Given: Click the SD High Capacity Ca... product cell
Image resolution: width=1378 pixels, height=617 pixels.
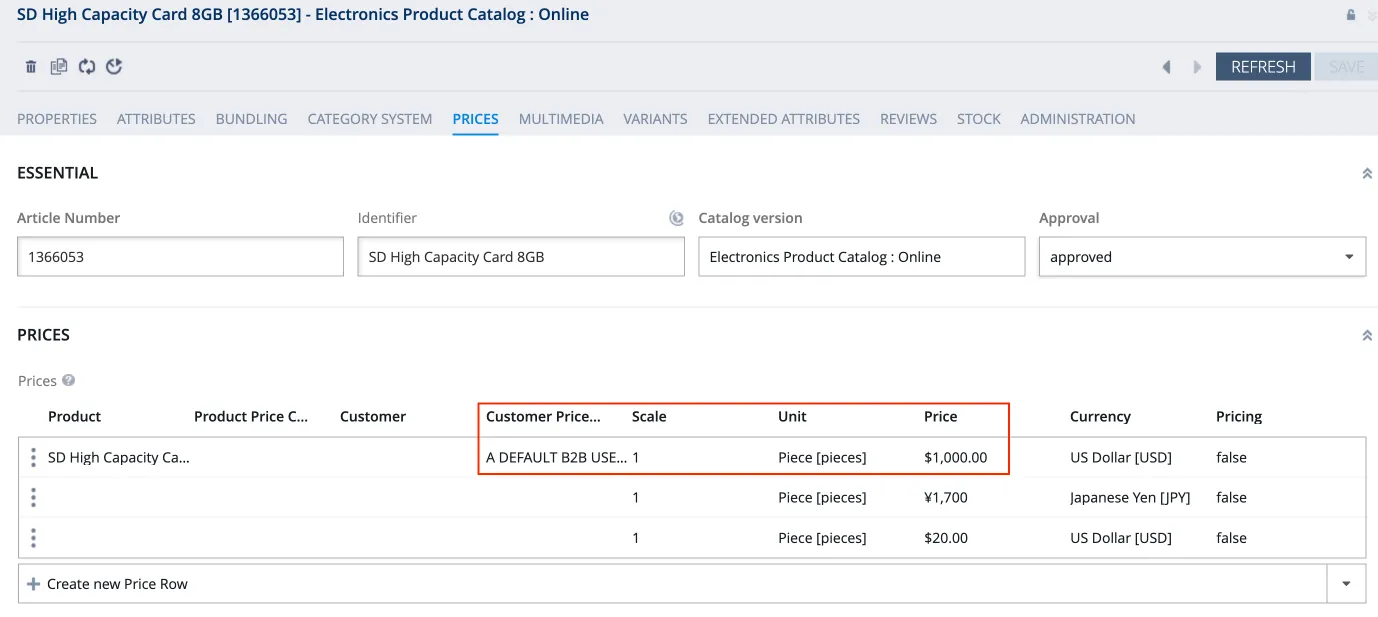Looking at the screenshot, I should (x=119, y=457).
